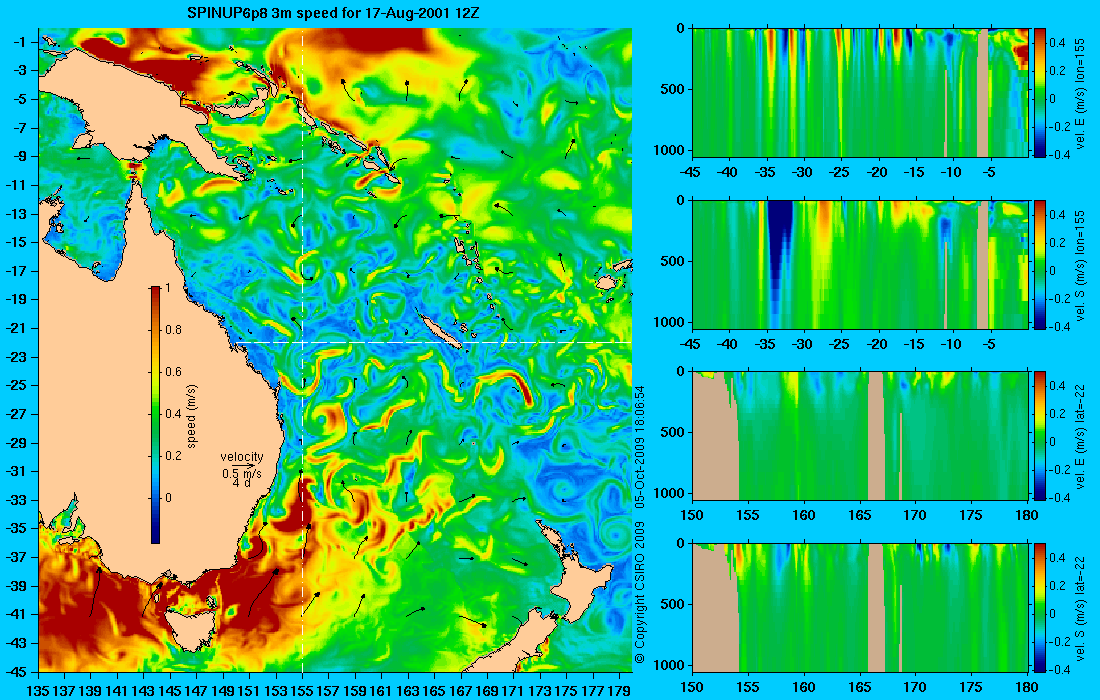This screenshot has height=700, width=1100.
Task: Click the colorbar beside 'vel. S (m/s) lat=-22'
Action: point(1040,607)
